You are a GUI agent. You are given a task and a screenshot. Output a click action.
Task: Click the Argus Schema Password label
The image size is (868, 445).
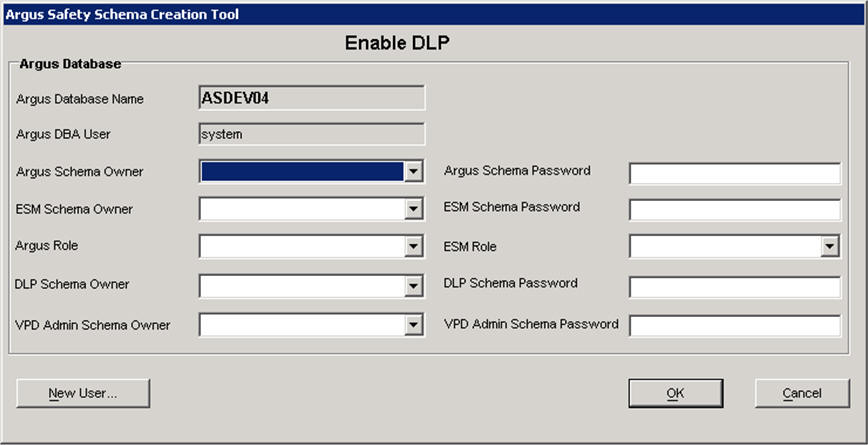pyautogui.click(x=517, y=170)
